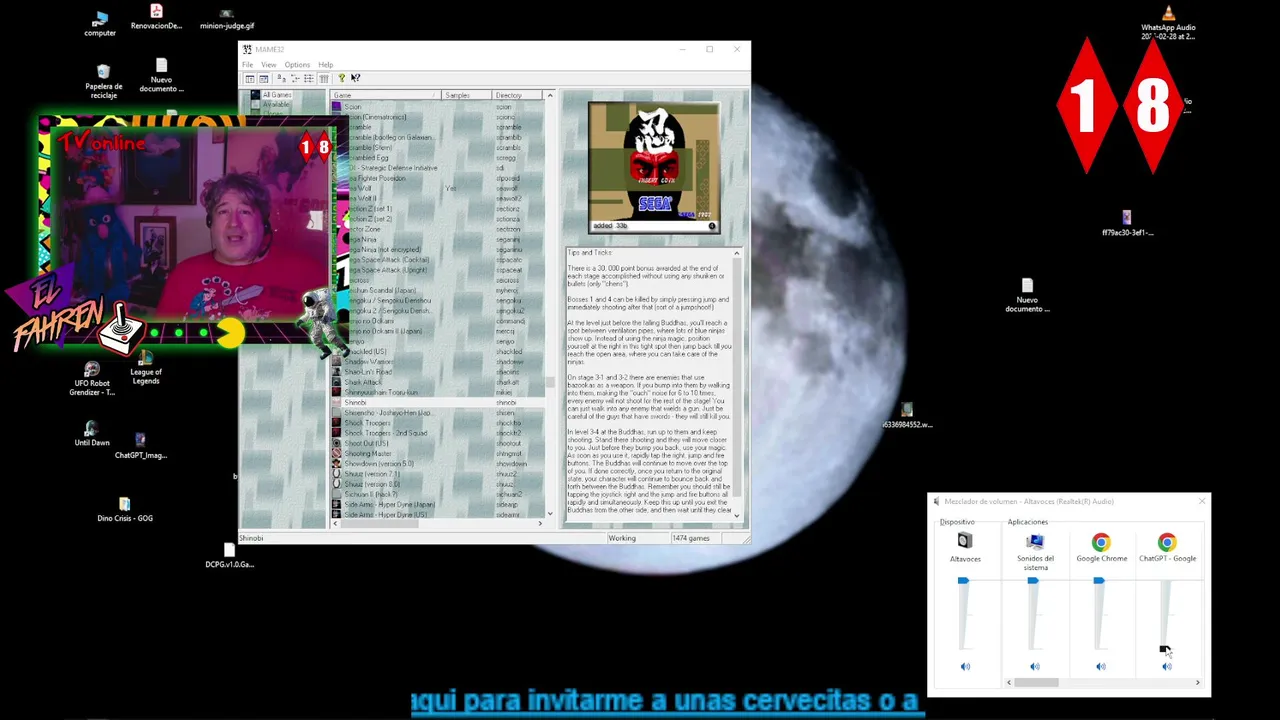Select the Shoot Out (US) row
Image resolution: width=1280 pixels, height=720 pixels.
tap(437, 443)
